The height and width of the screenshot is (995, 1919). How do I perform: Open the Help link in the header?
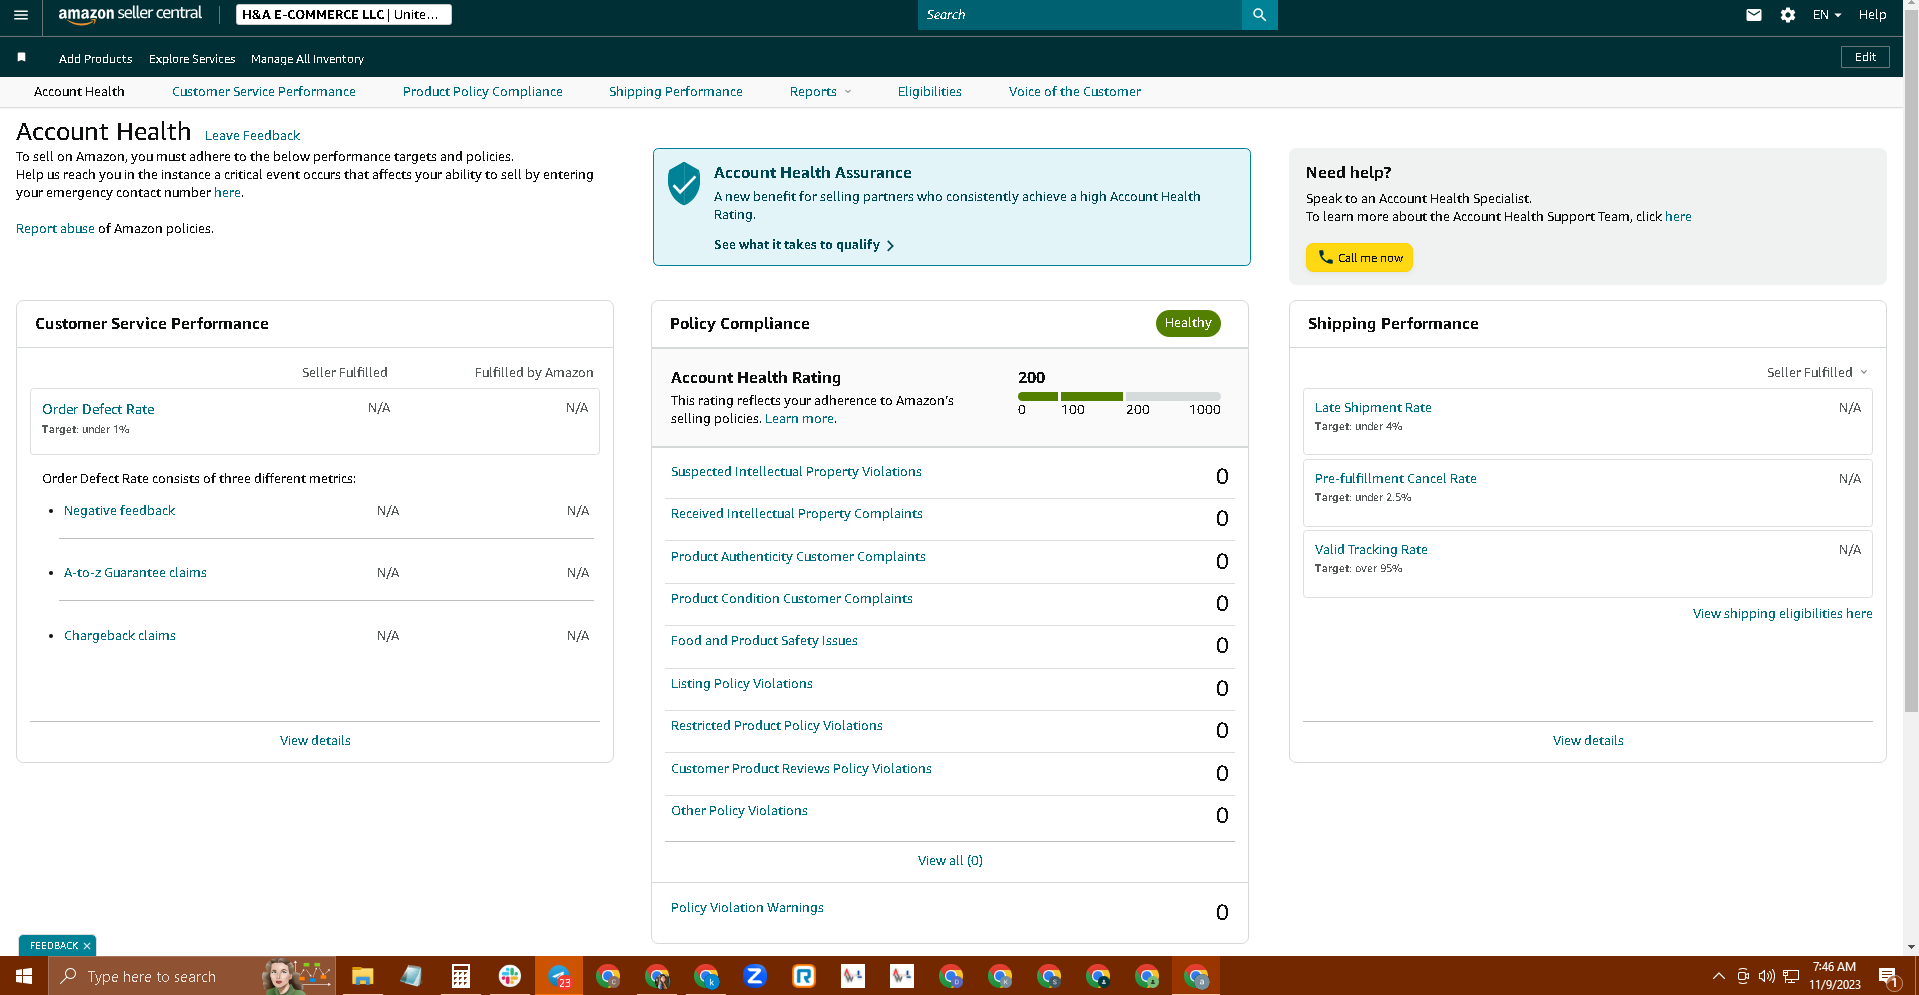click(1872, 15)
